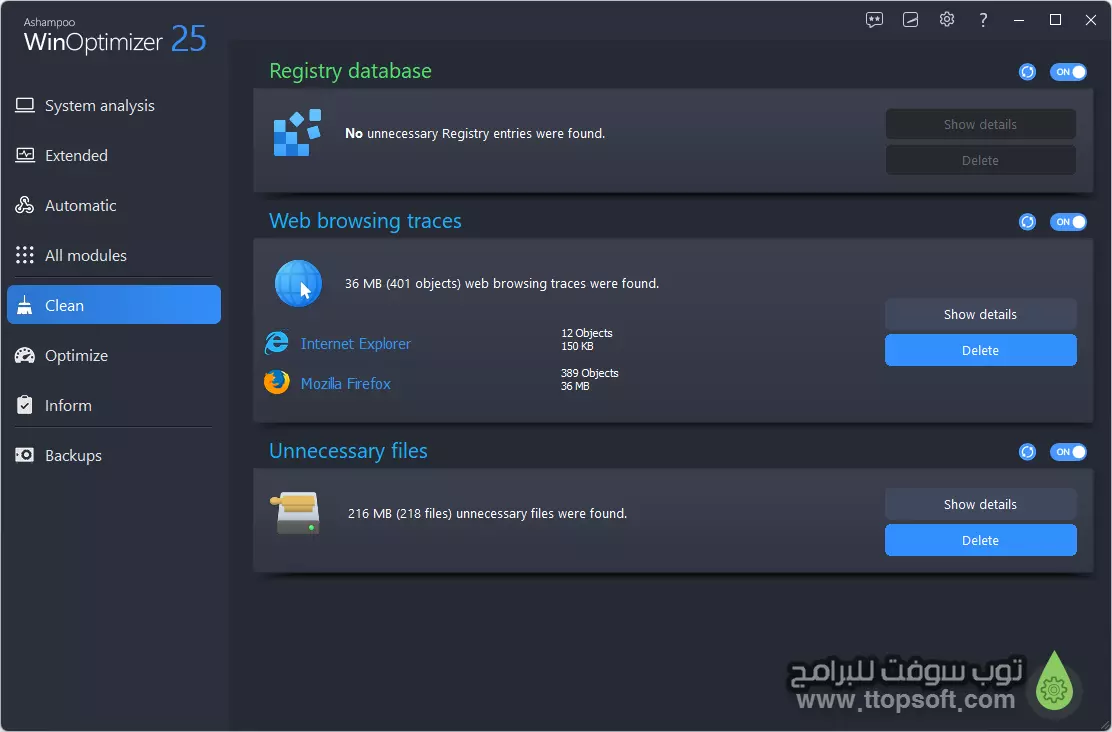This screenshot has height=732, width=1112.
Task: Click the web browsing globe icon
Action: pos(298,283)
